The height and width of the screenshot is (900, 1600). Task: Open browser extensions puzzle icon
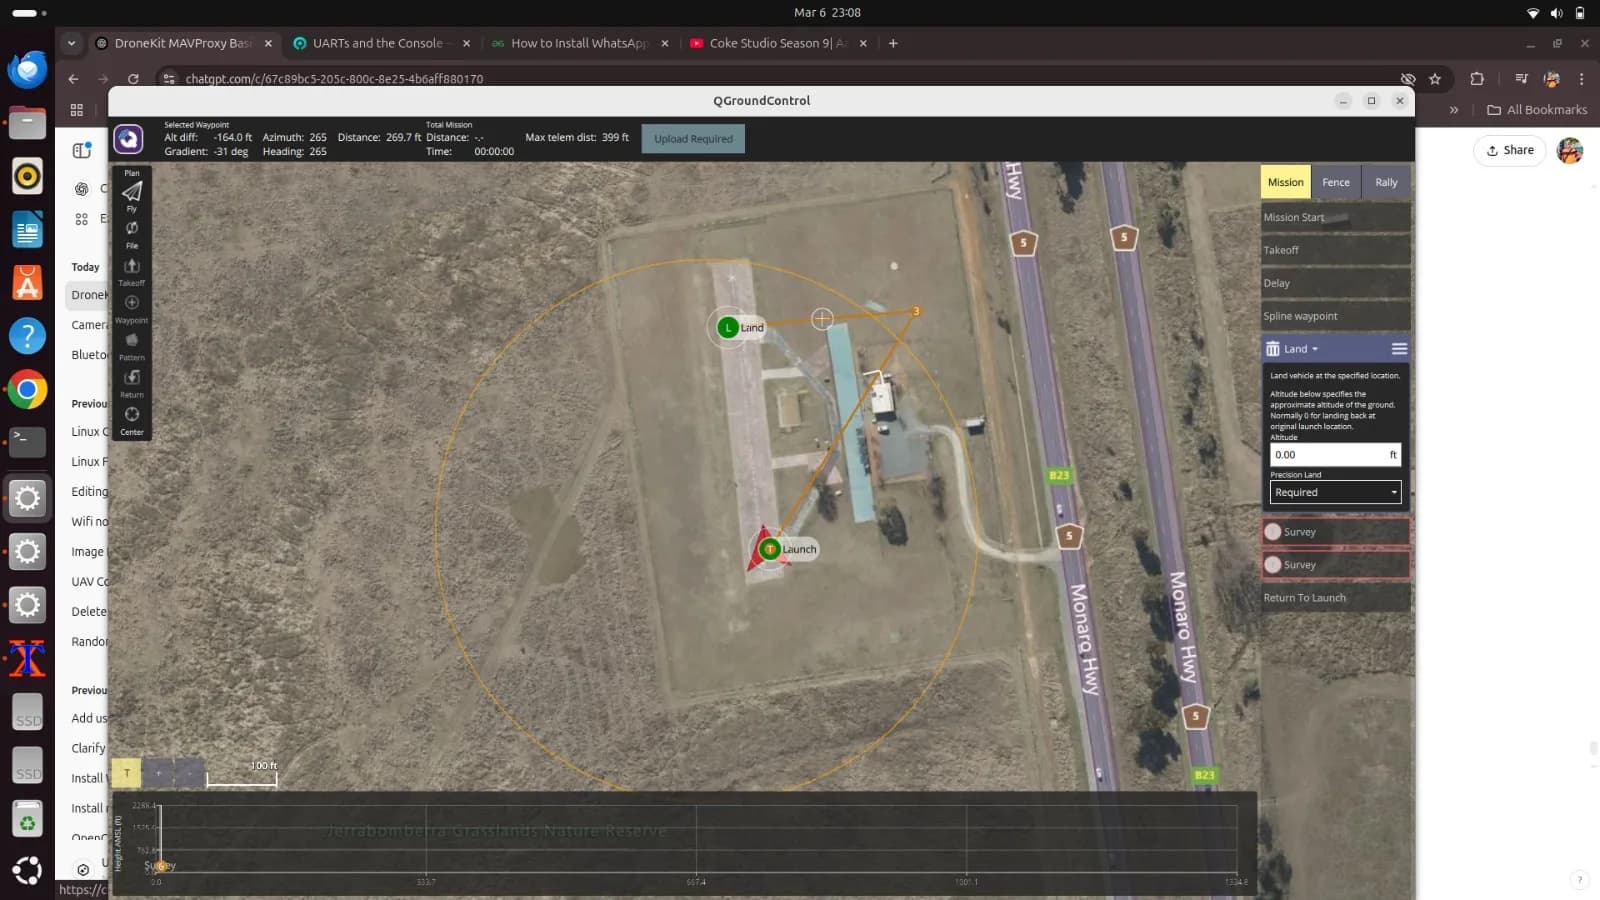[1477, 78]
